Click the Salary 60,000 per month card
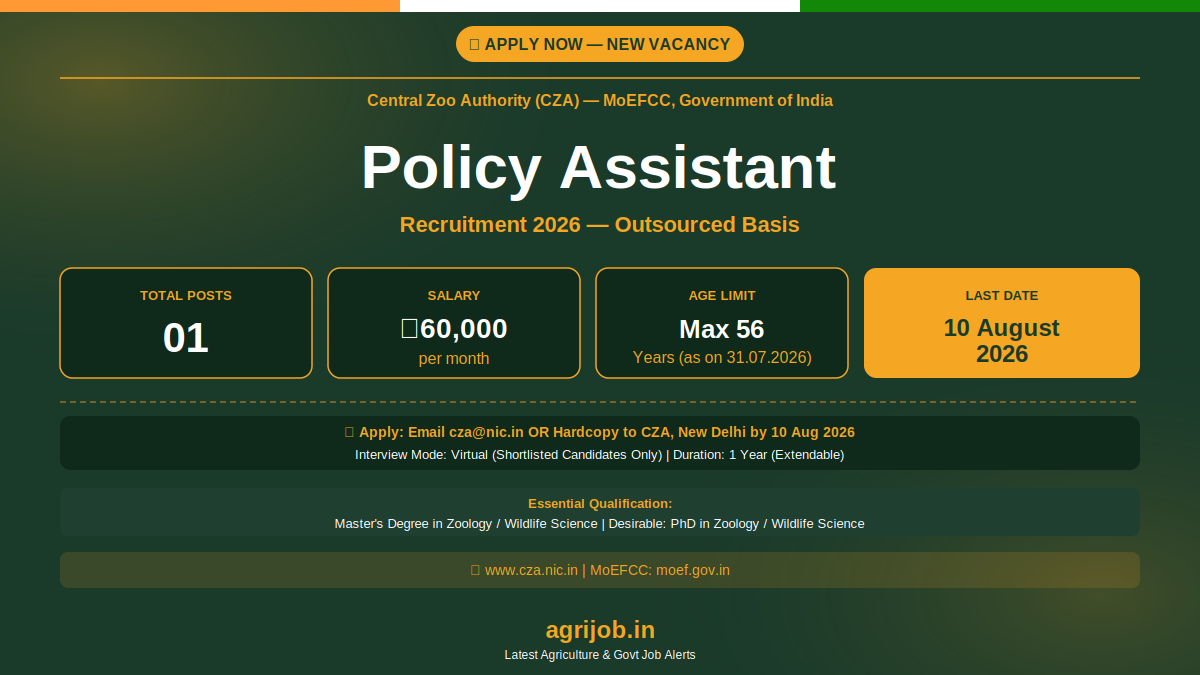The width and height of the screenshot is (1200, 675). 454,323
